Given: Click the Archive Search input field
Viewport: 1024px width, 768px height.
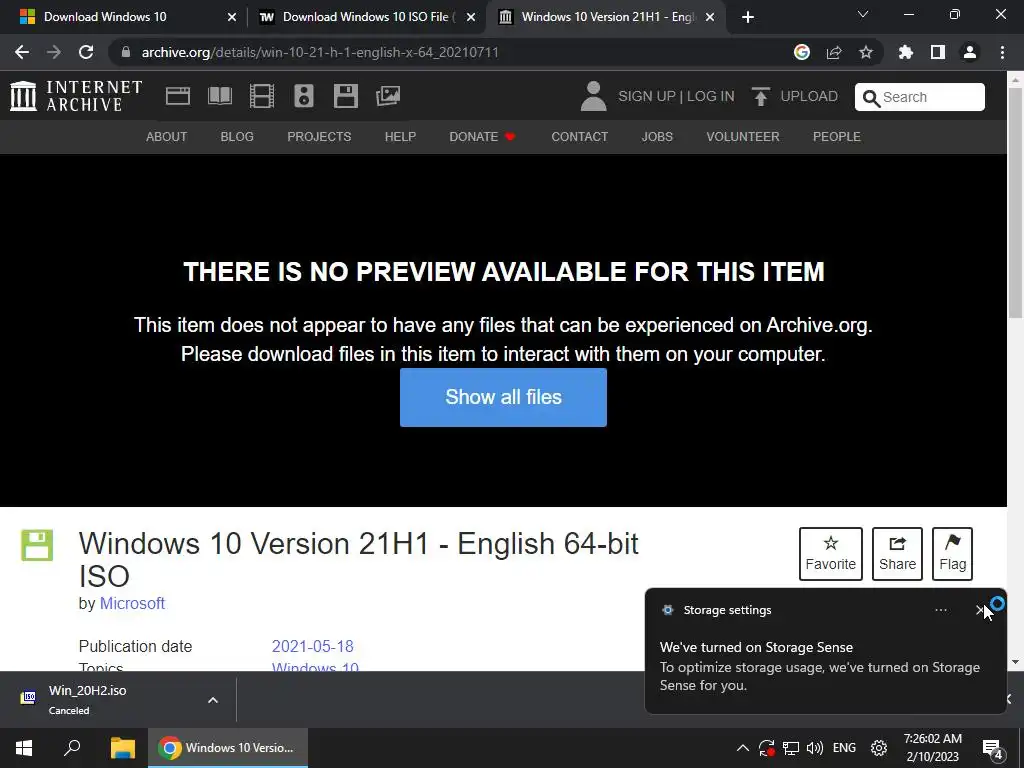Looking at the screenshot, I should tap(920, 97).
